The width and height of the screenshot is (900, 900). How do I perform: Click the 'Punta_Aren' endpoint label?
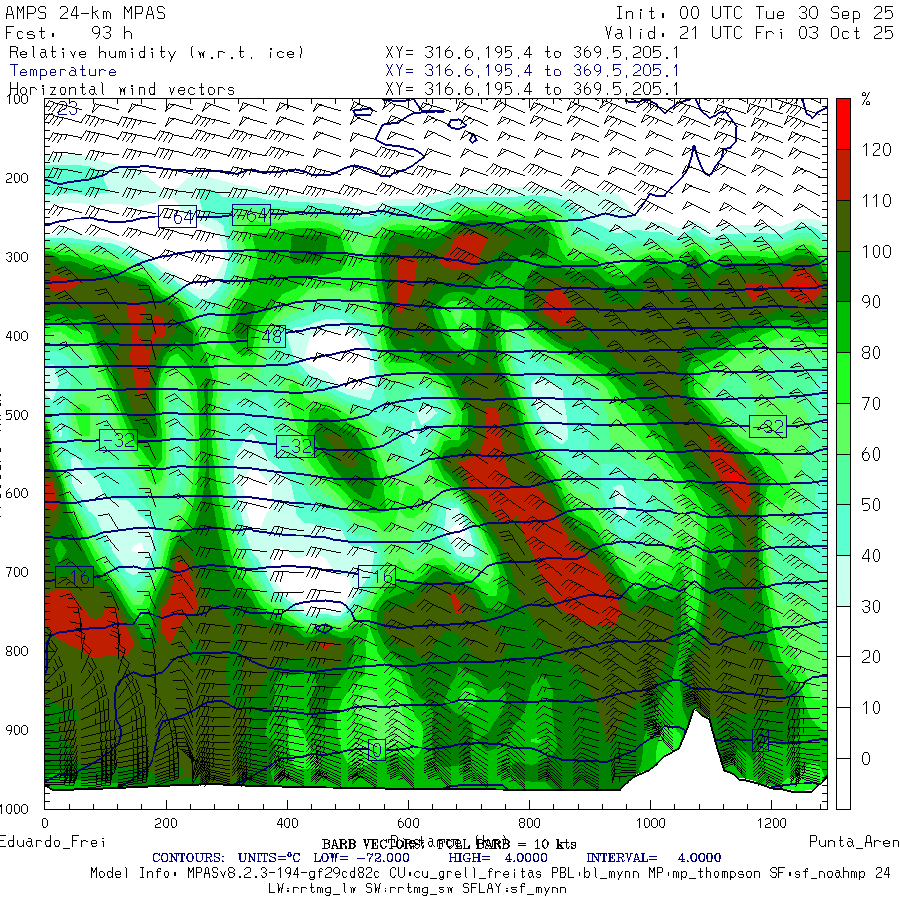pos(854,842)
